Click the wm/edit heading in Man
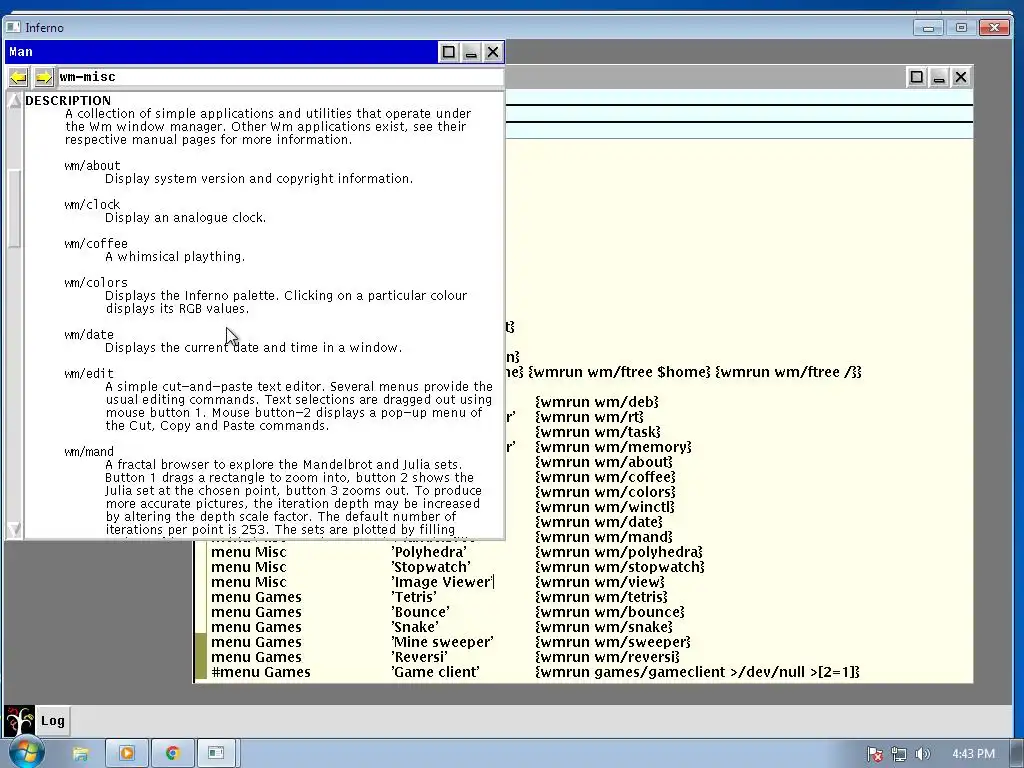Screen dimensions: 1024x768 (89, 374)
